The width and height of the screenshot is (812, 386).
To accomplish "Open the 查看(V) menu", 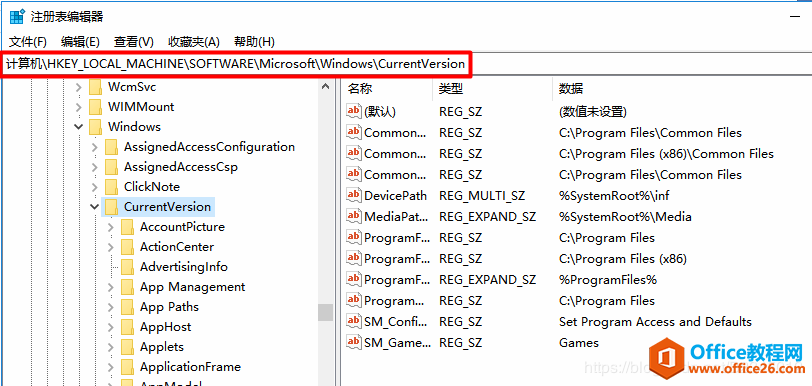I will [x=134, y=42].
